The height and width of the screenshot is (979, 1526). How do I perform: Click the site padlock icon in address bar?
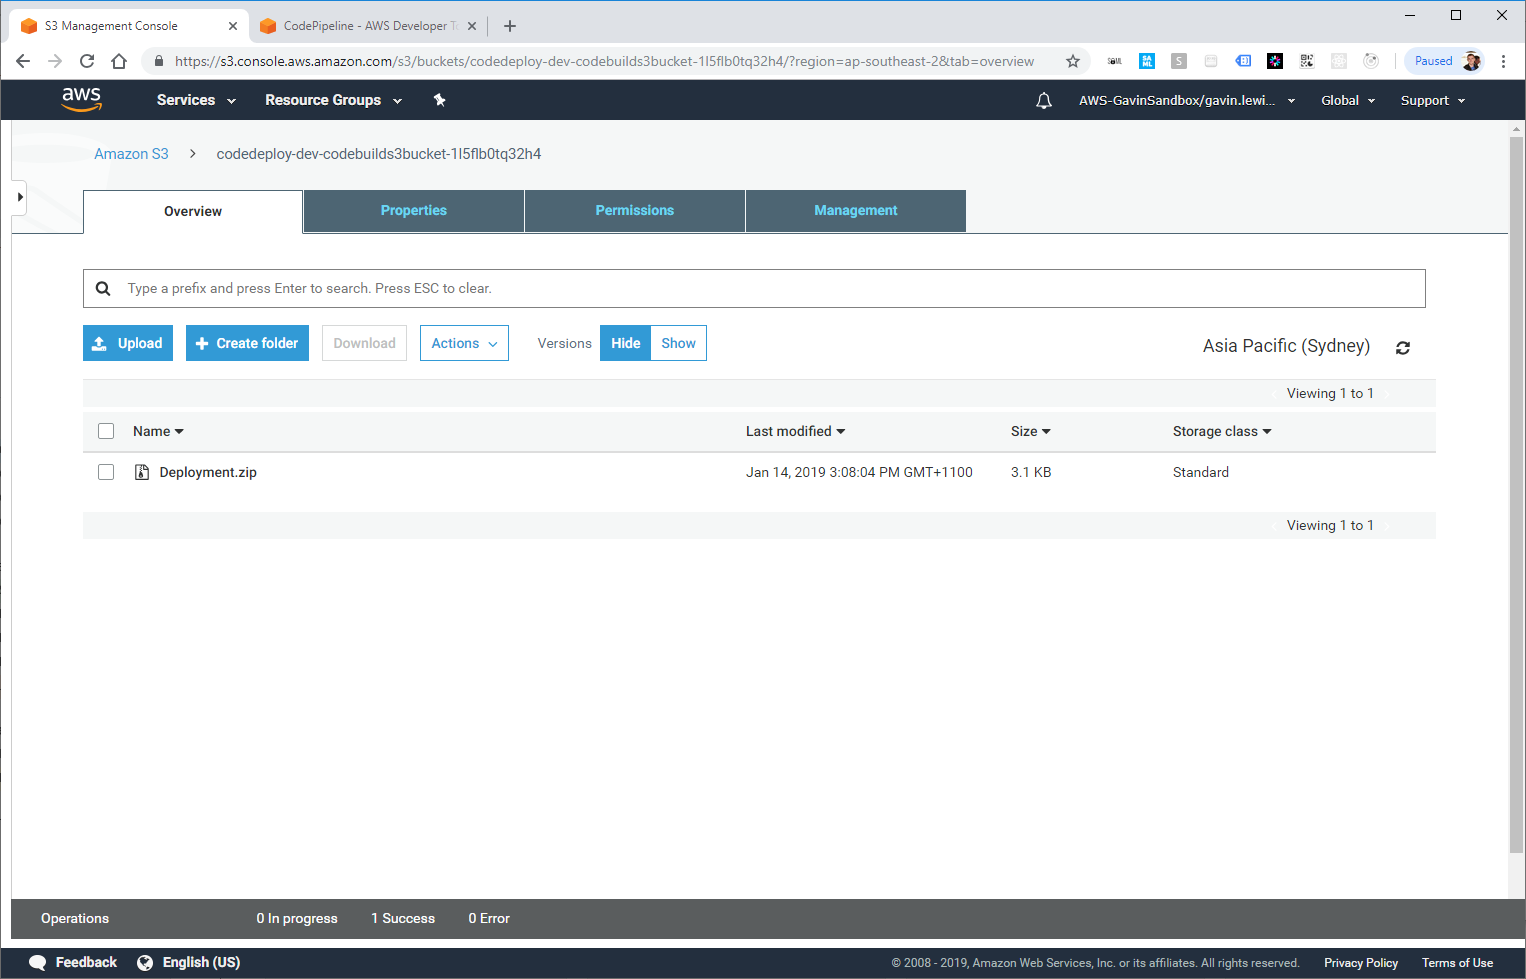click(x=158, y=61)
